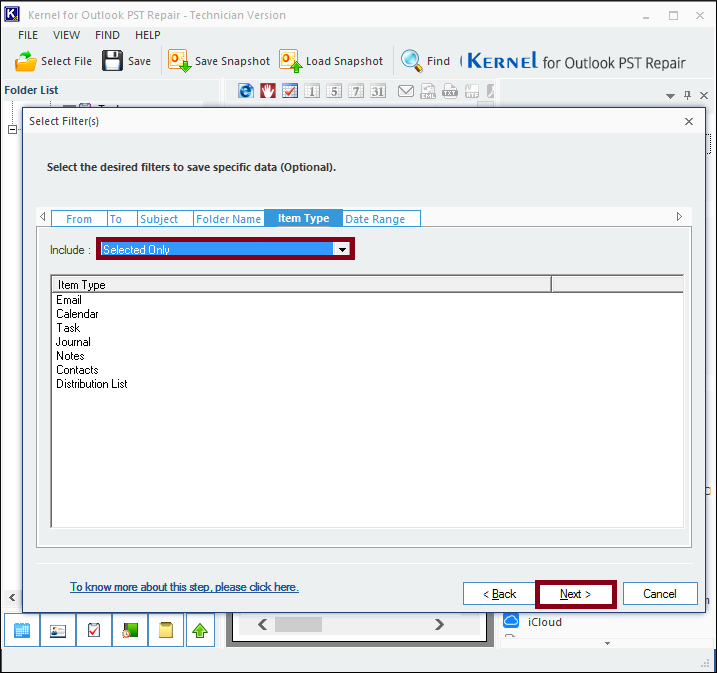Open the Include Selected Only dropdown
Screen dimensions: 717x673
(342, 249)
